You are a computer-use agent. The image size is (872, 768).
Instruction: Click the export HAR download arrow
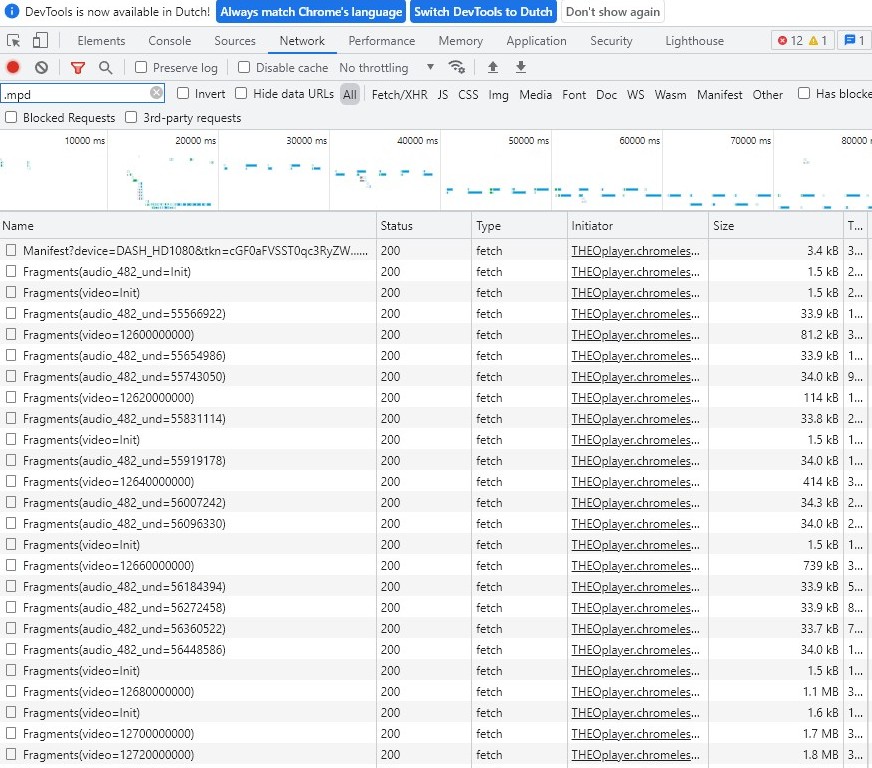pyautogui.click(x=520, y=67)
